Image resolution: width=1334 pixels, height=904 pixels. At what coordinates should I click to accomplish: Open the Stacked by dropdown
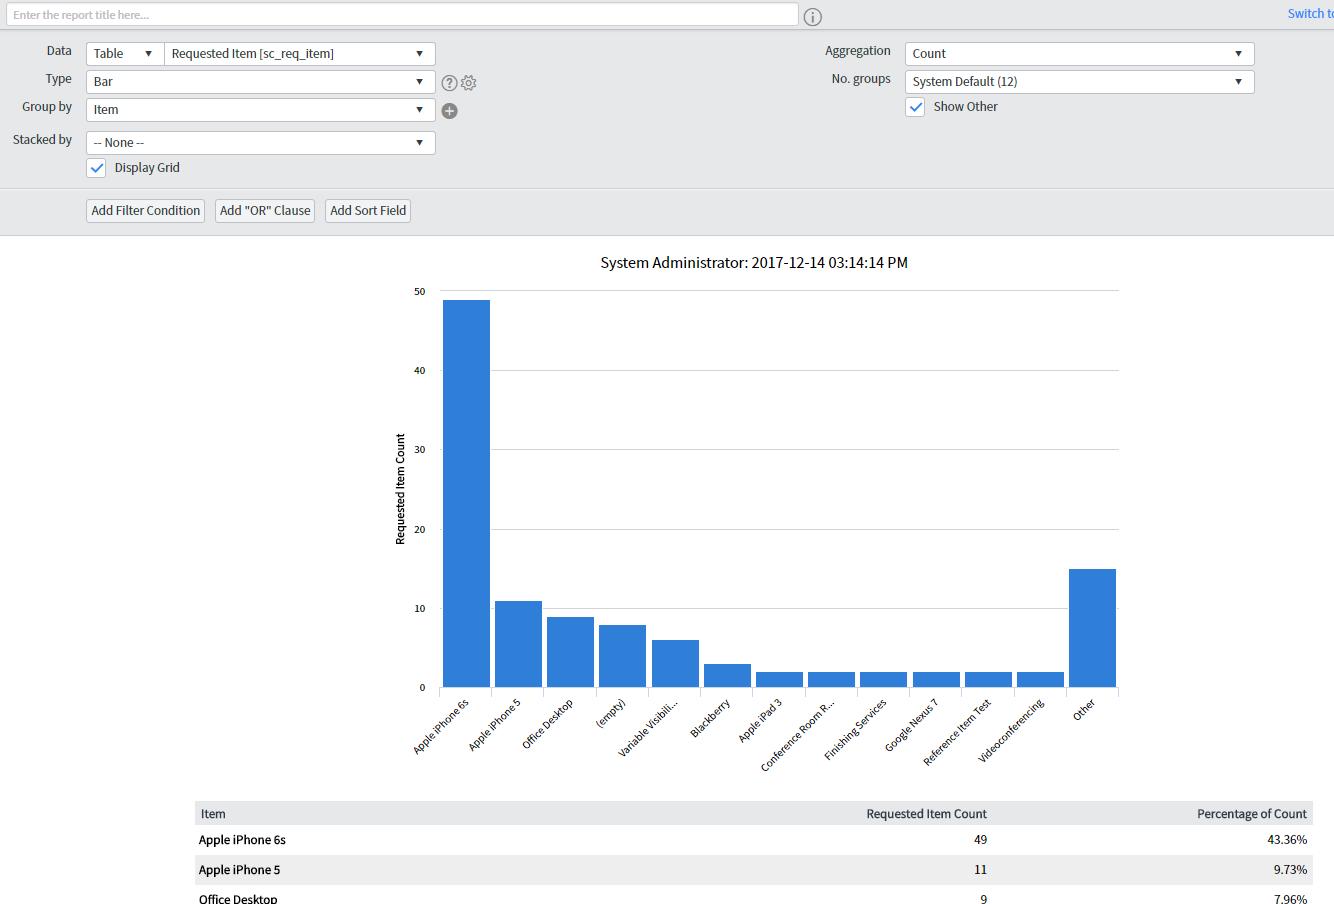260,143
